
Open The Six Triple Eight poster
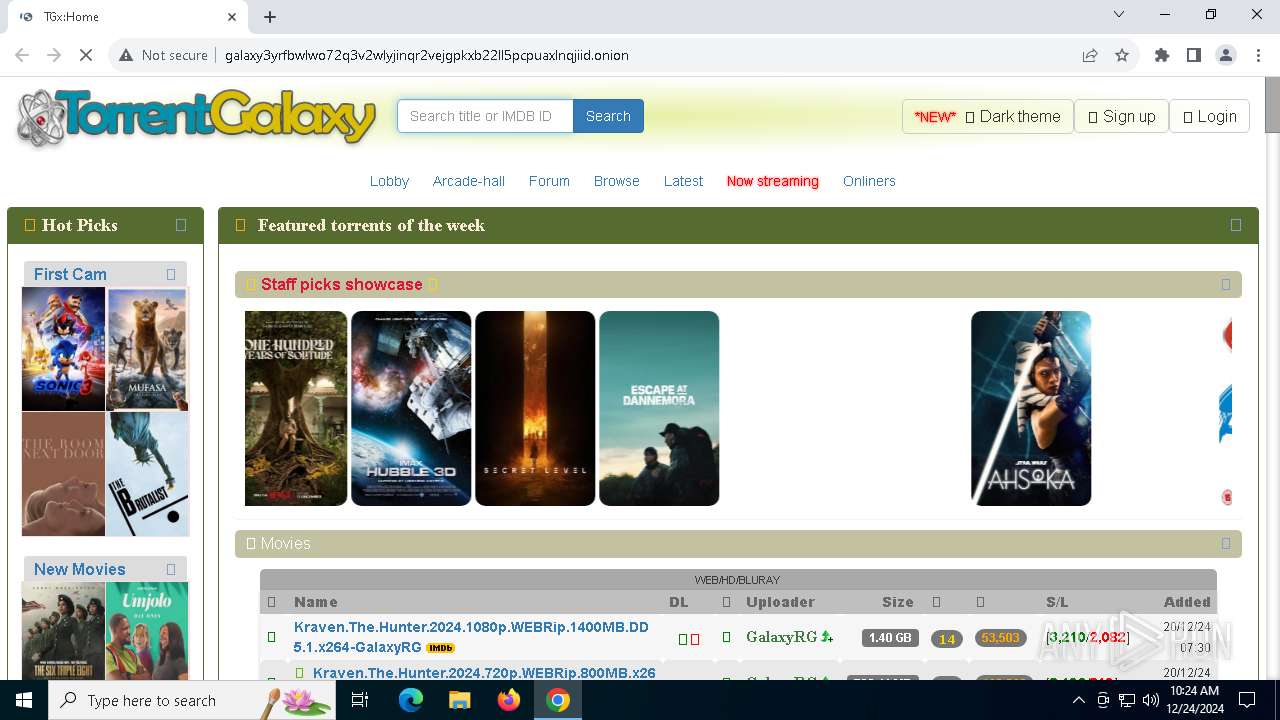coord(63,631)
